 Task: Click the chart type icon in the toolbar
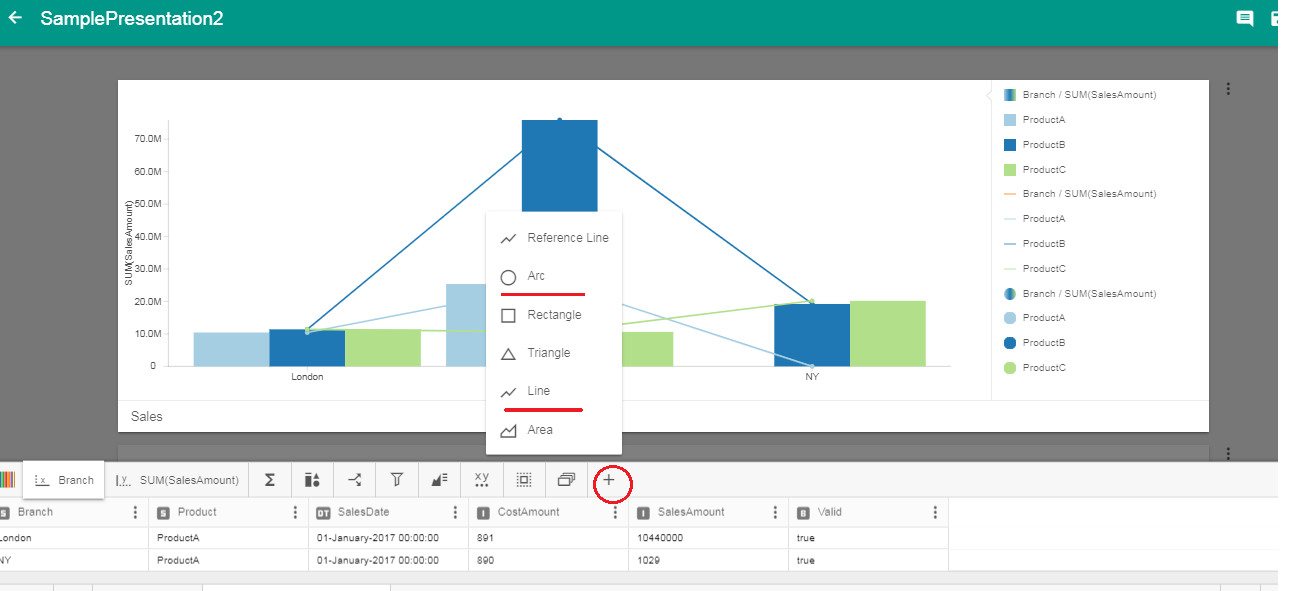[x=311, y=480]
